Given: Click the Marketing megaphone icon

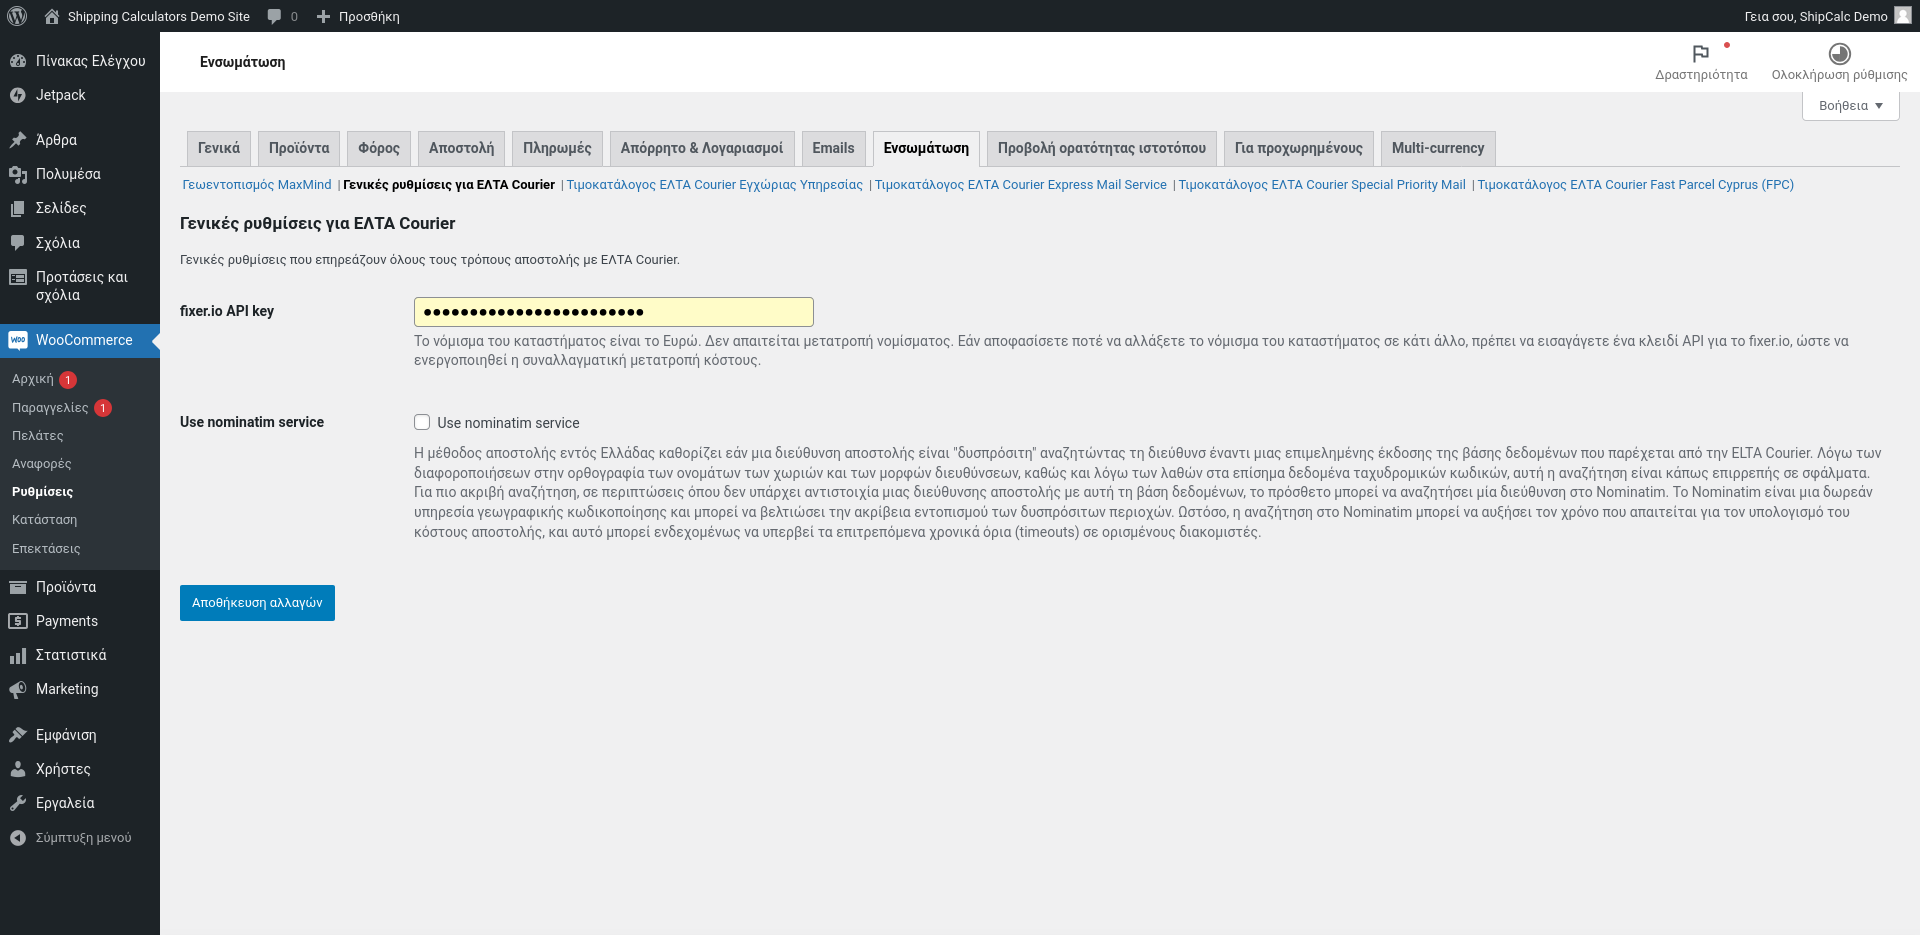Looking at the screenshot, I should pos(18,689).
